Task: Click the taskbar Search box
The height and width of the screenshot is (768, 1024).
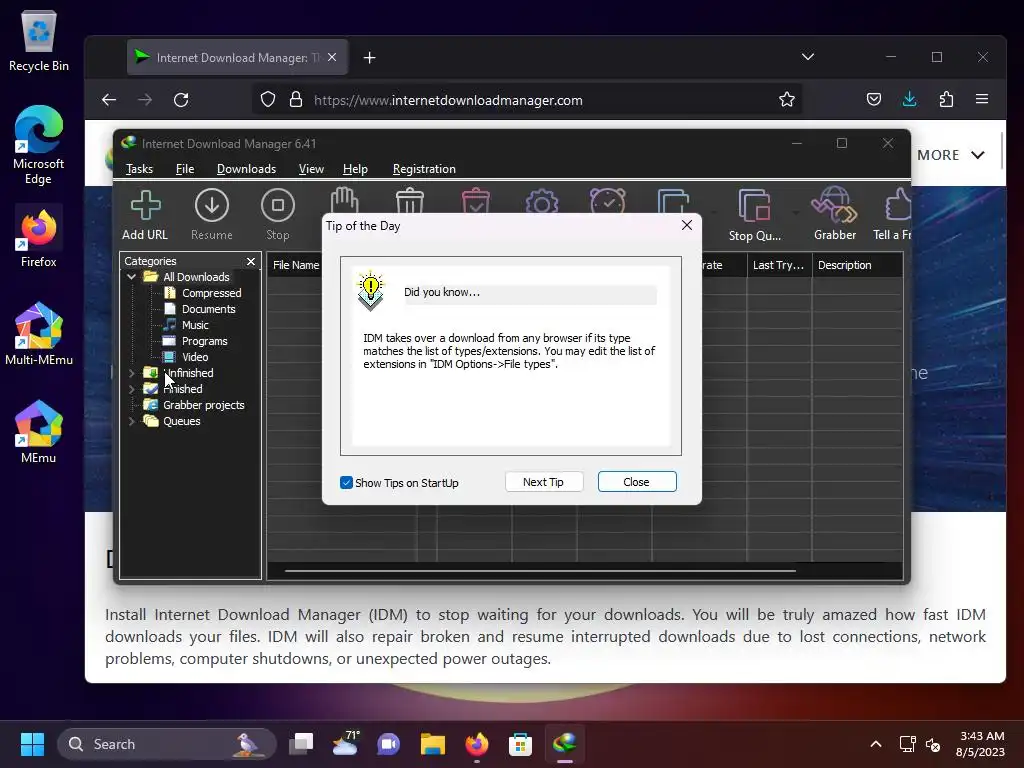Action: coord(167,744)
